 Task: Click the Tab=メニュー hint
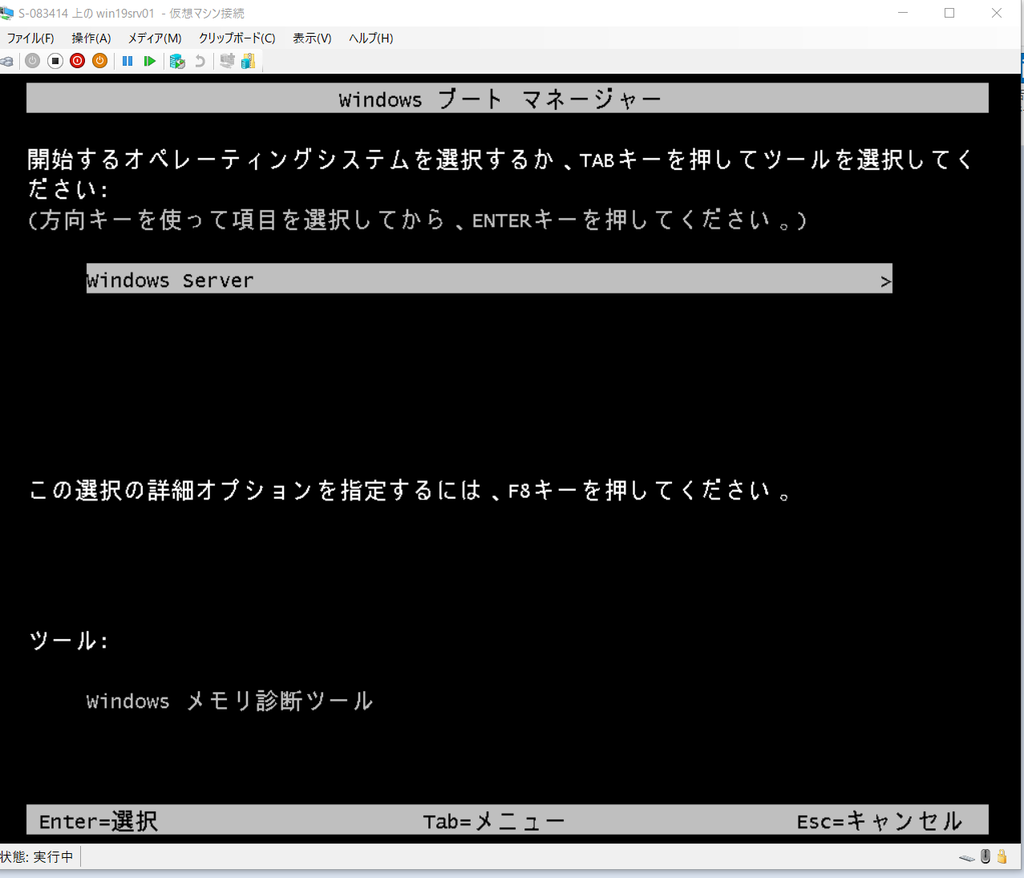pyautogui.click(x=494, y=821)
